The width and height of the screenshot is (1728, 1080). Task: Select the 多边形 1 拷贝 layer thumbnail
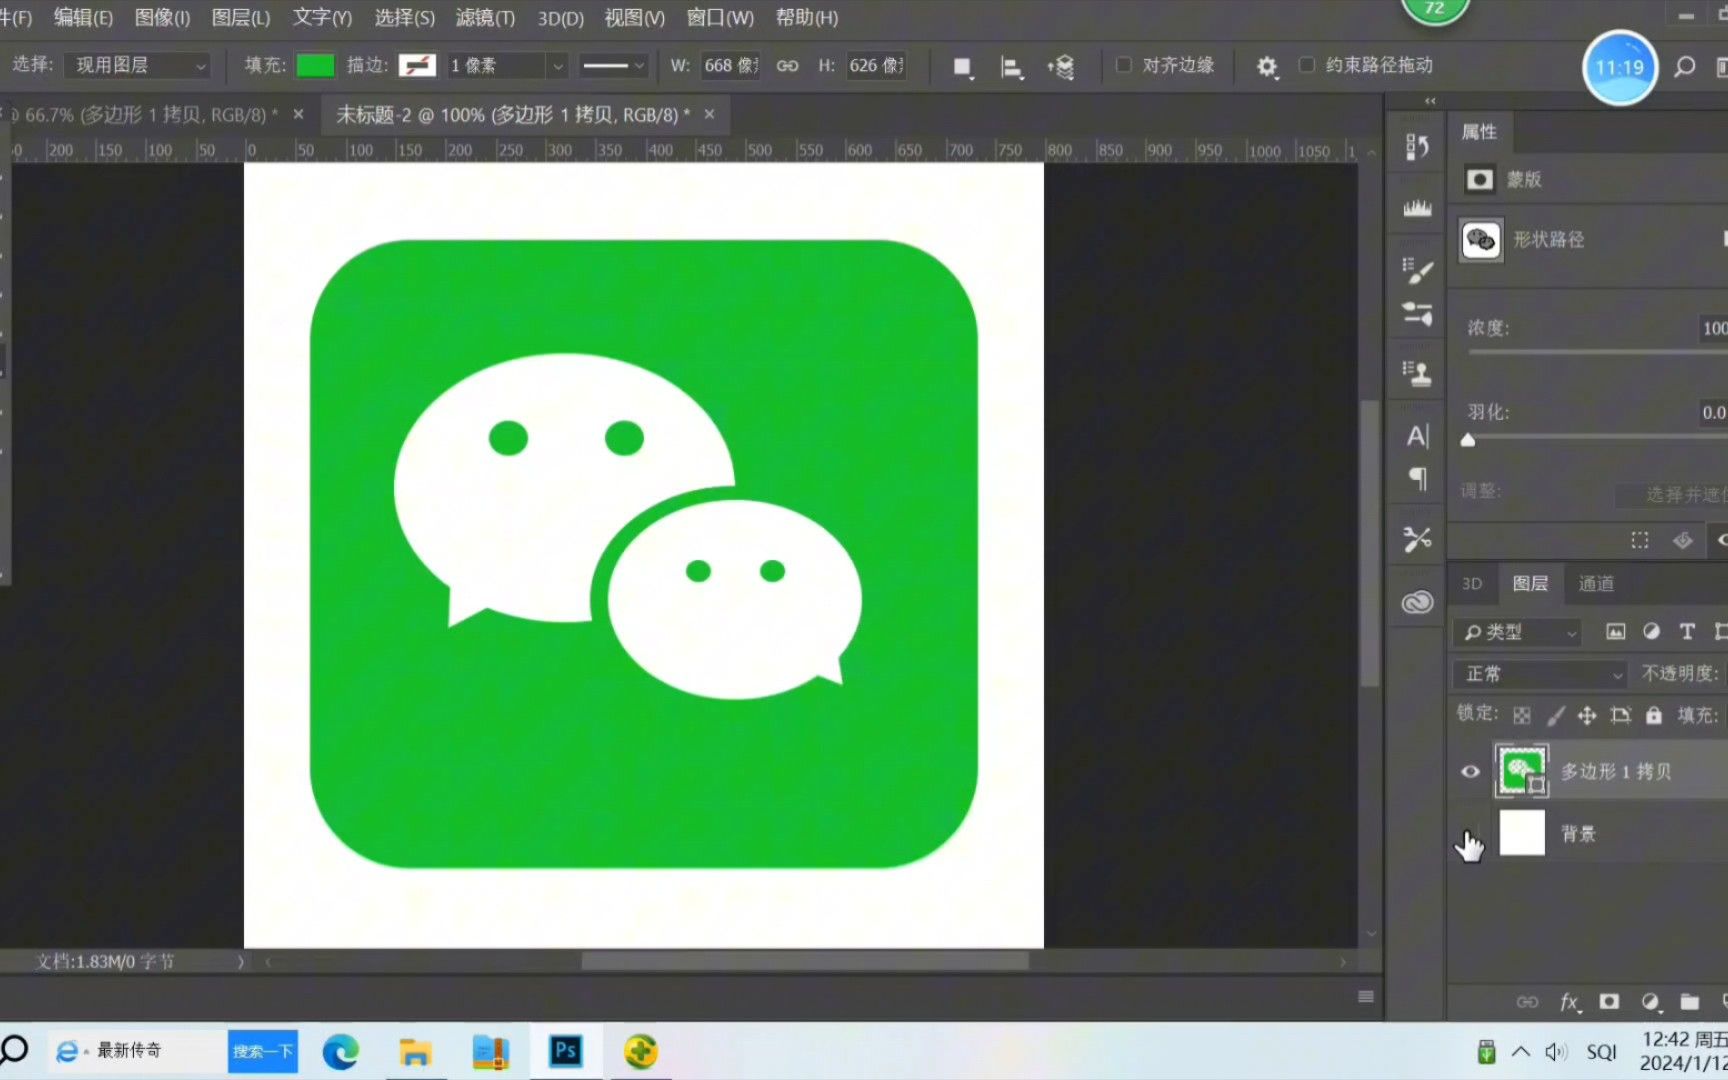point(1521,770)
